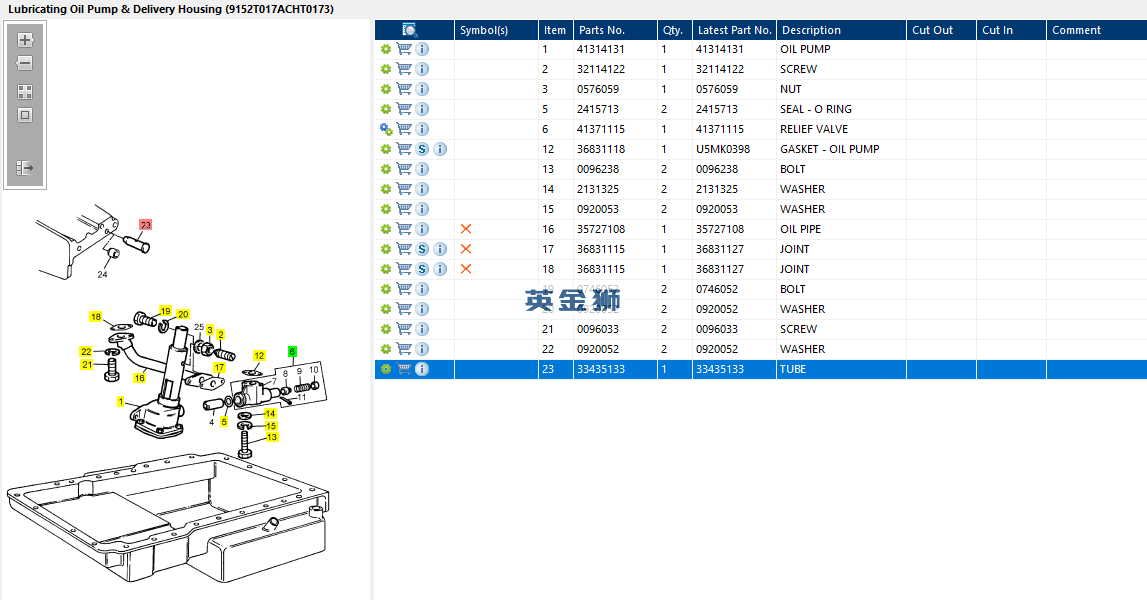Image resolution: width=1147 pixels, height=600 pixels.
Task: Click gear icon on OIL PIPE row
Action: click(x=386, y=229)
